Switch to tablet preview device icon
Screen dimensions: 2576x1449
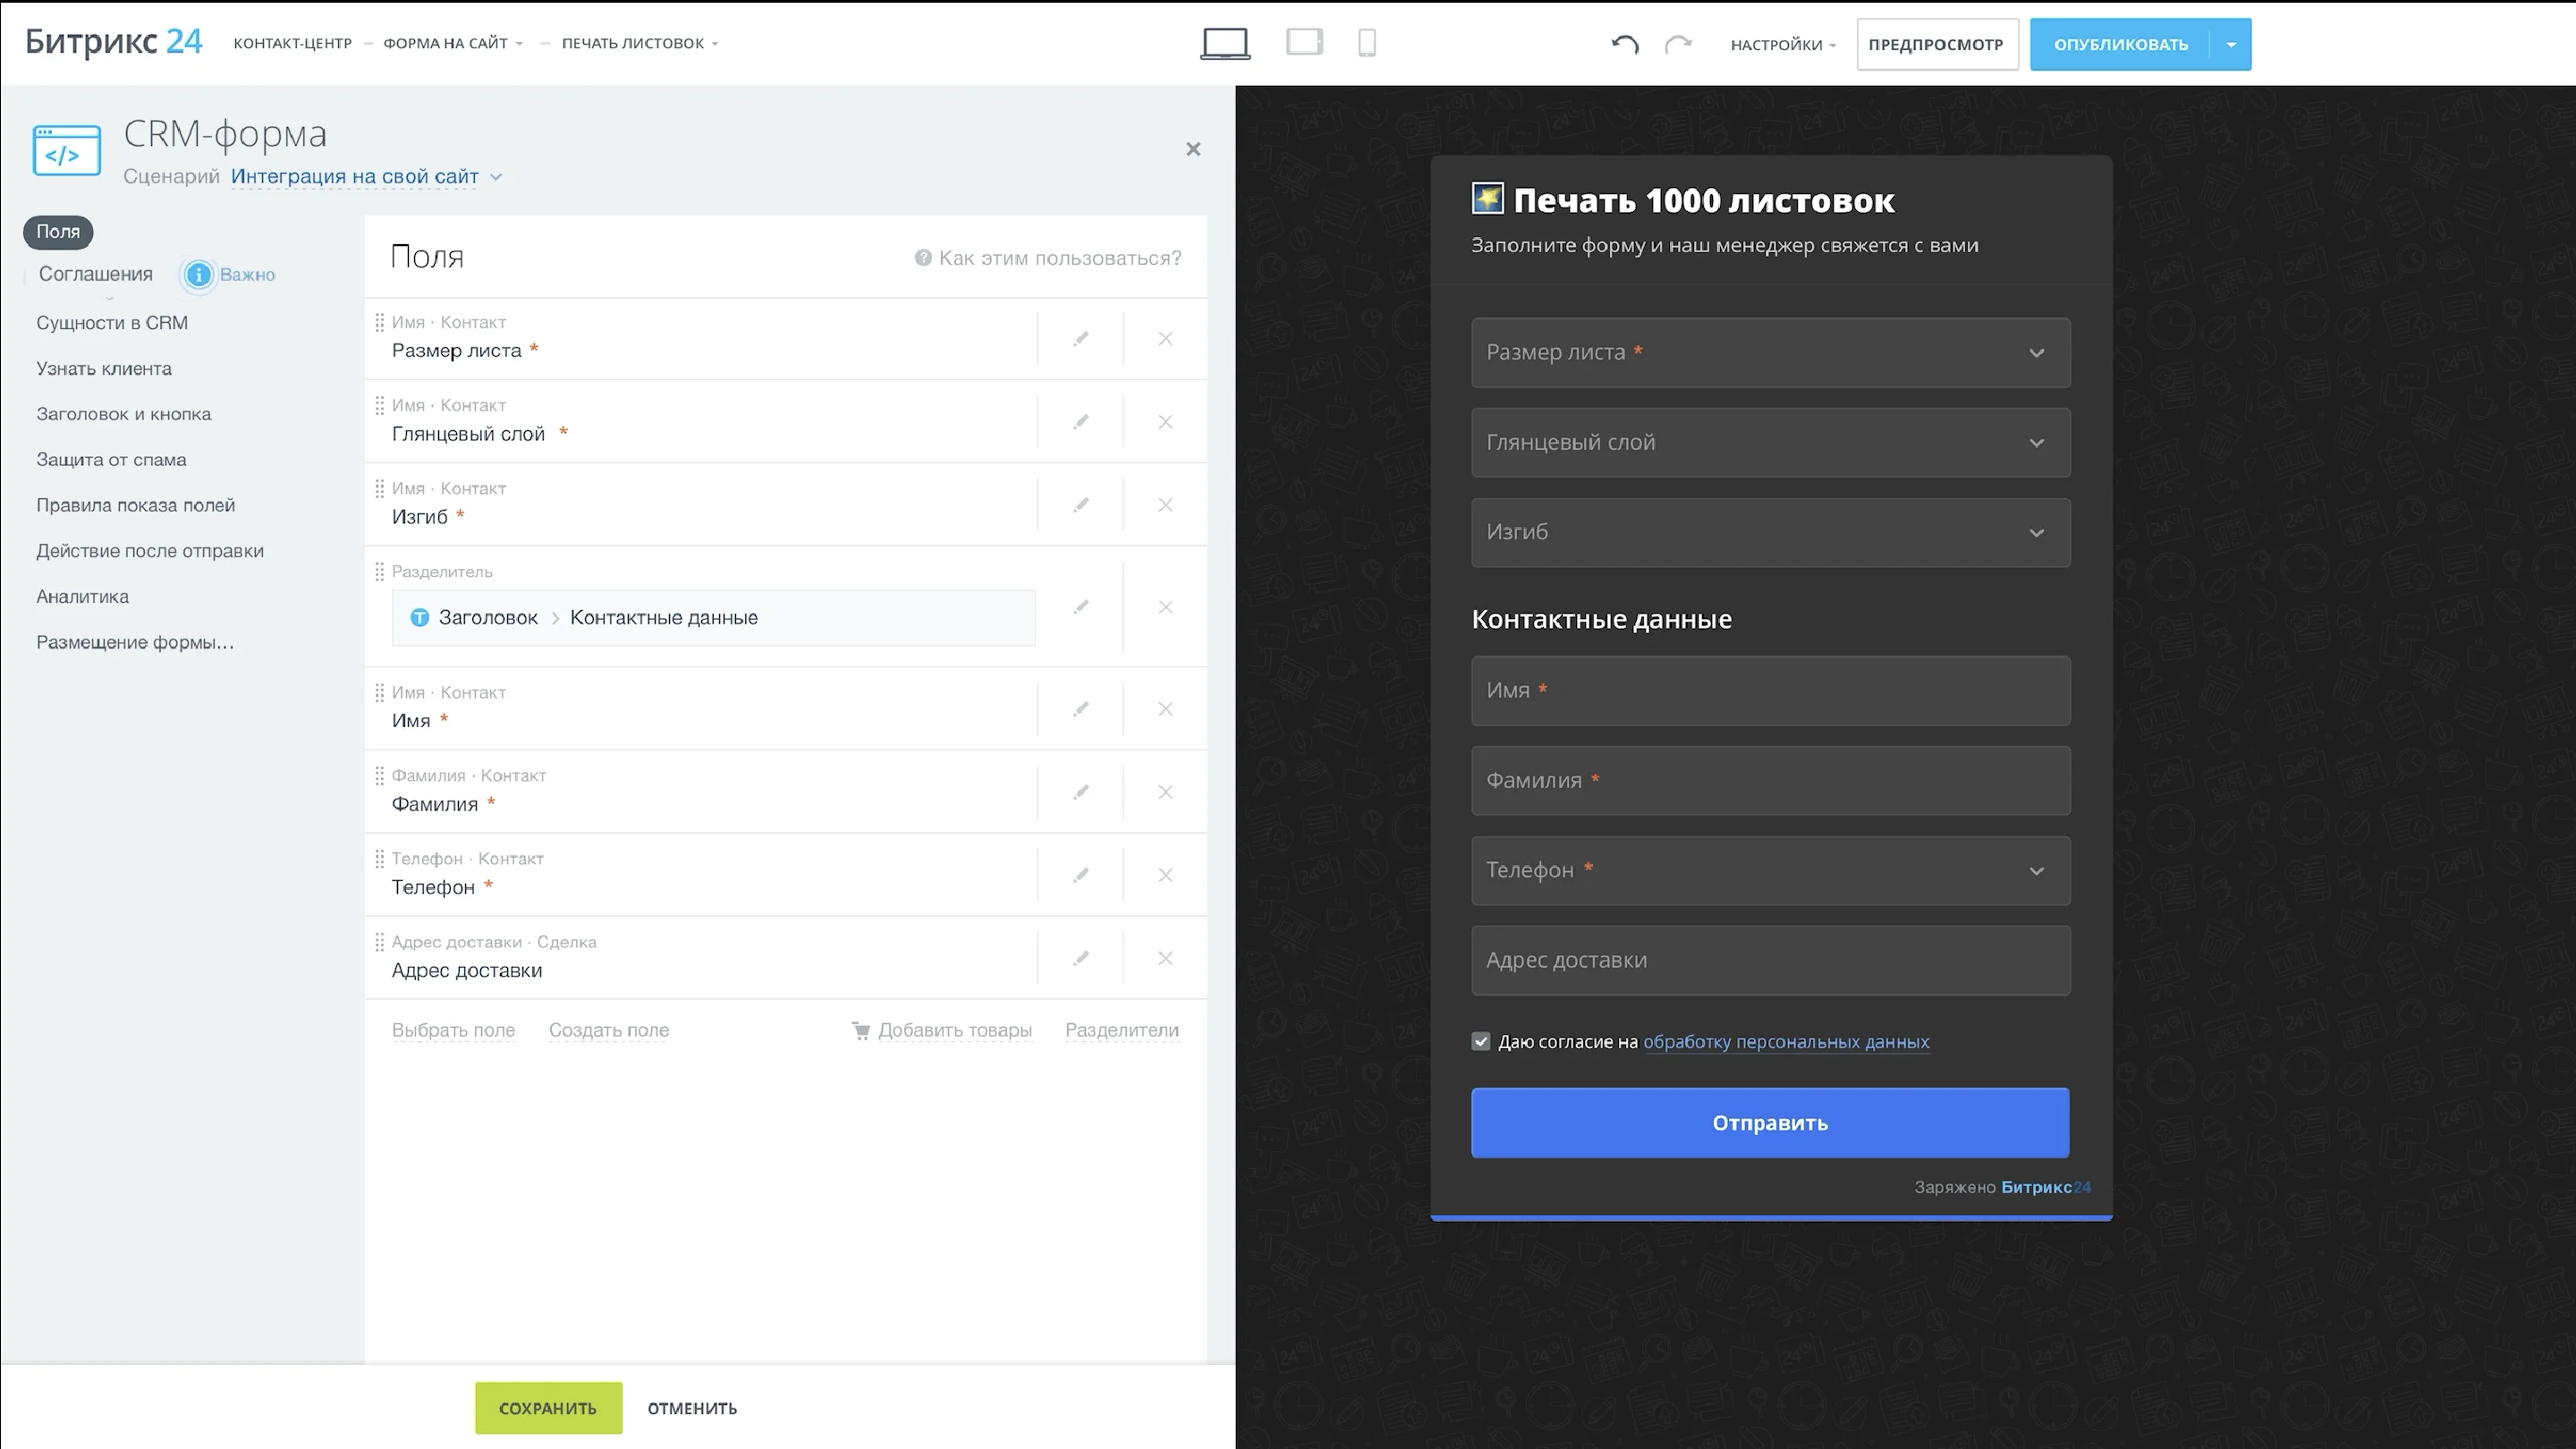(1304, 42)
